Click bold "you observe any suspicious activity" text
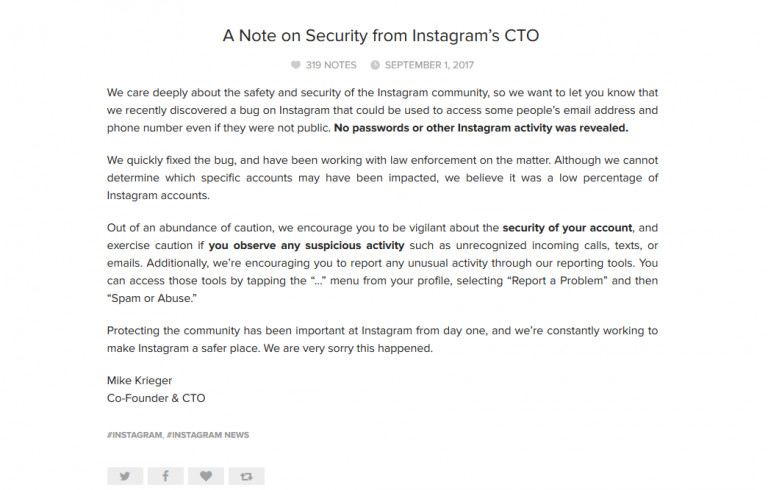Viewport: 768px width, 490px height. (x=306, y=245)
